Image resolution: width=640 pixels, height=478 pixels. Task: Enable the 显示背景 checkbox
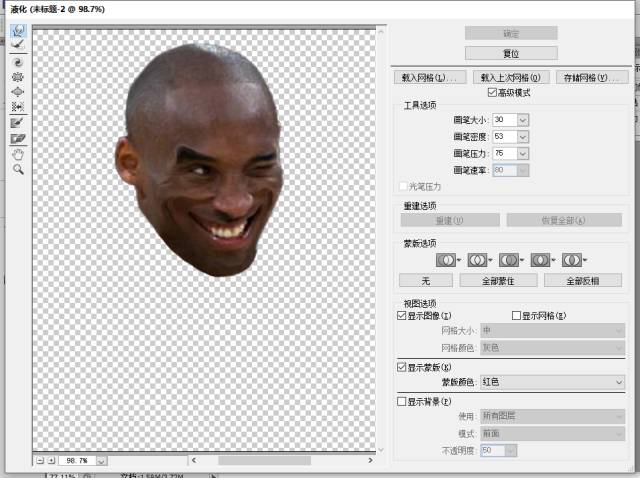(401, 401)
